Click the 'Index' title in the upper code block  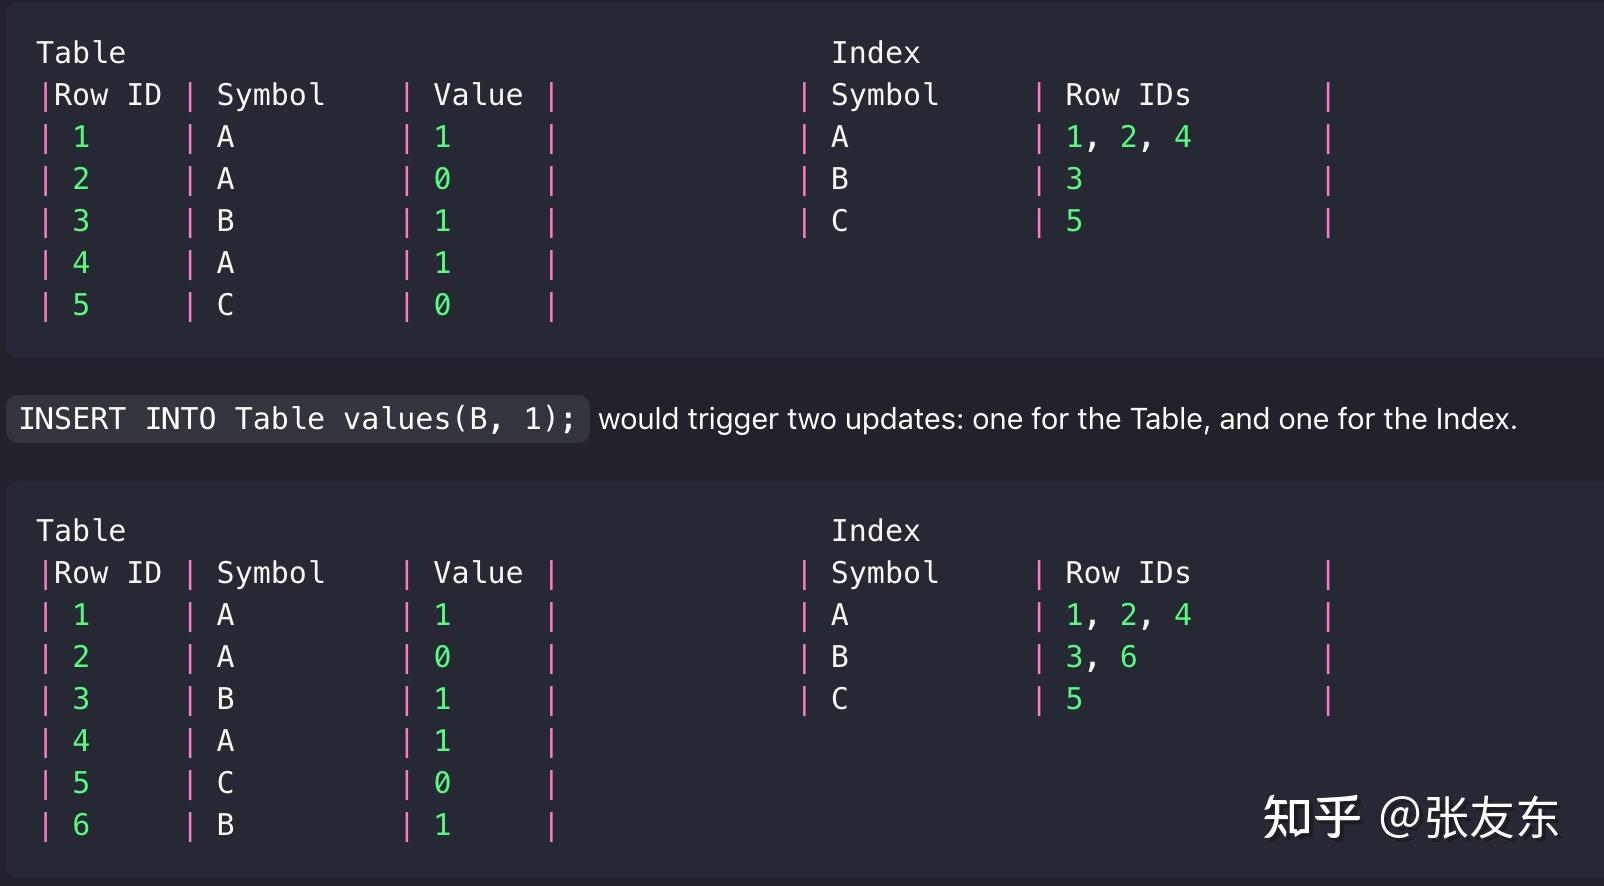pos(875,53)
